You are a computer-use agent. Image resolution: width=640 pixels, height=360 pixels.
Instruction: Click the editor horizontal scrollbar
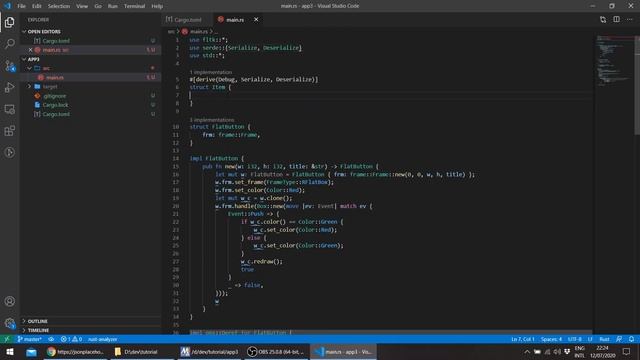click(391, 332)
